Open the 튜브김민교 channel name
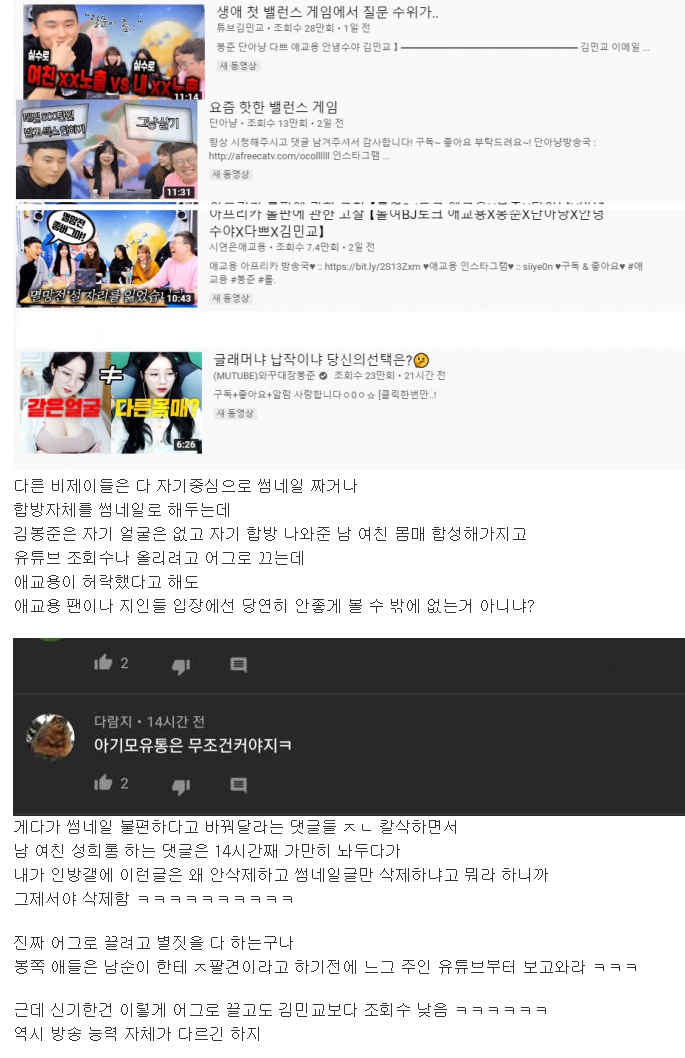 point(240,28)
